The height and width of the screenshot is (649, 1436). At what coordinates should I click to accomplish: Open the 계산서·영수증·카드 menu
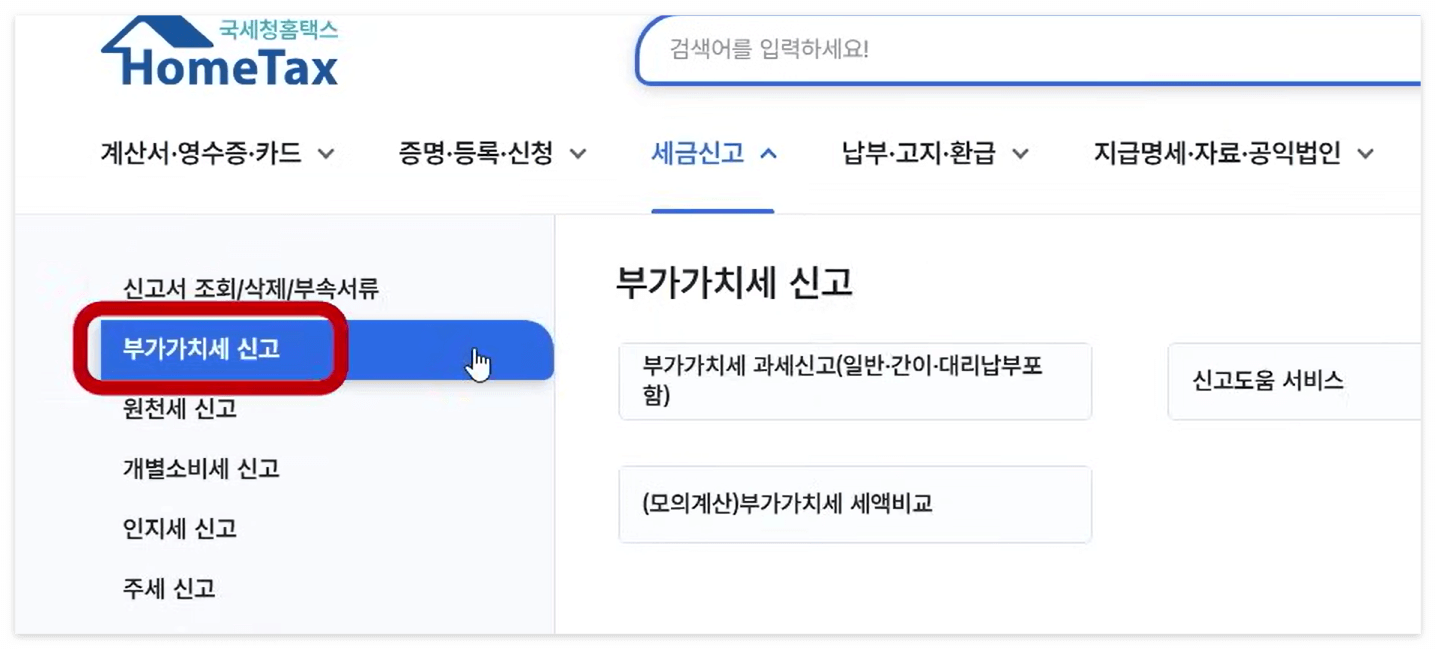(x=205, y=154)
